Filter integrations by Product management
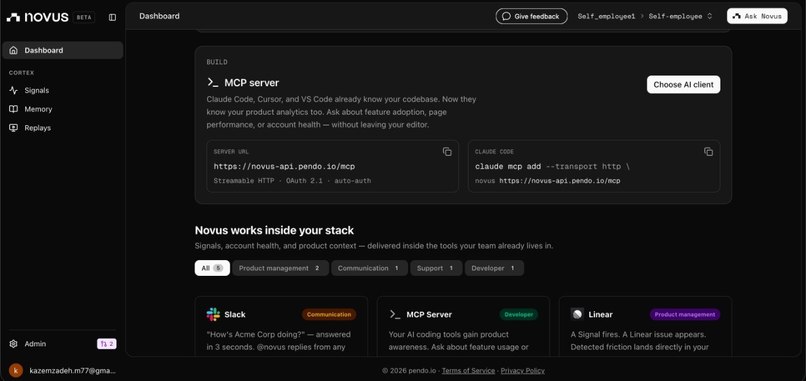806x381 pixels. click(x=280, y=268)
